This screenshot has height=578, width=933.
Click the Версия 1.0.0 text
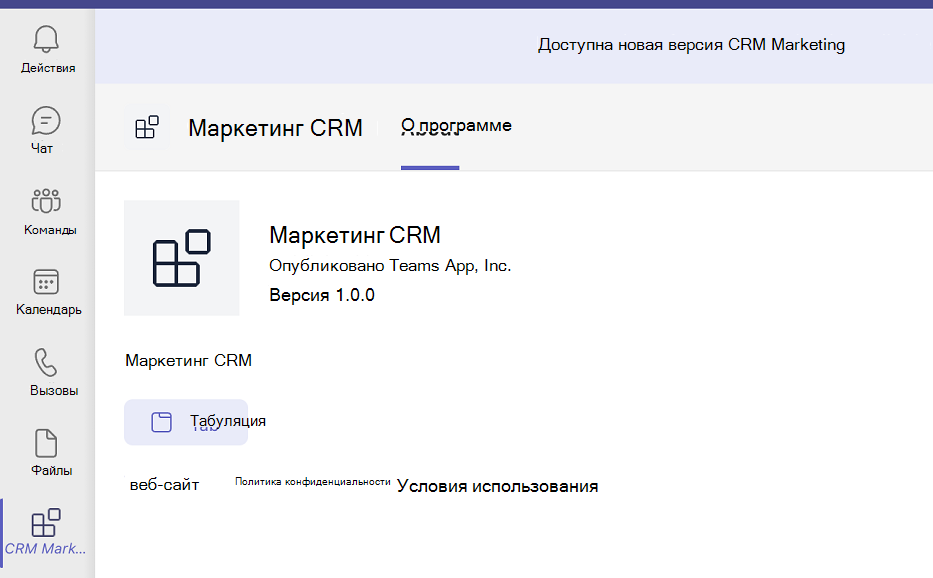[322, 295]
